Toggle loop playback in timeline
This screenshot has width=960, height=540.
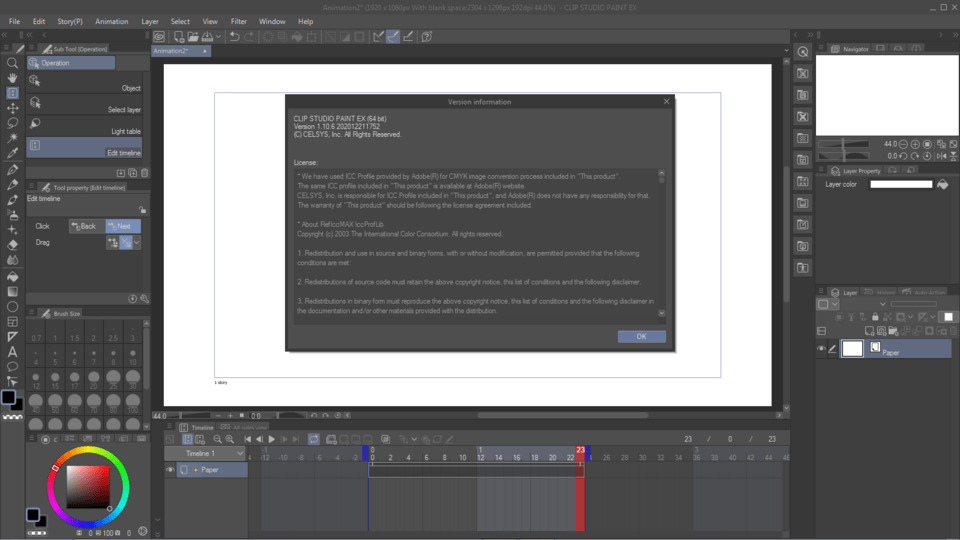313,439
